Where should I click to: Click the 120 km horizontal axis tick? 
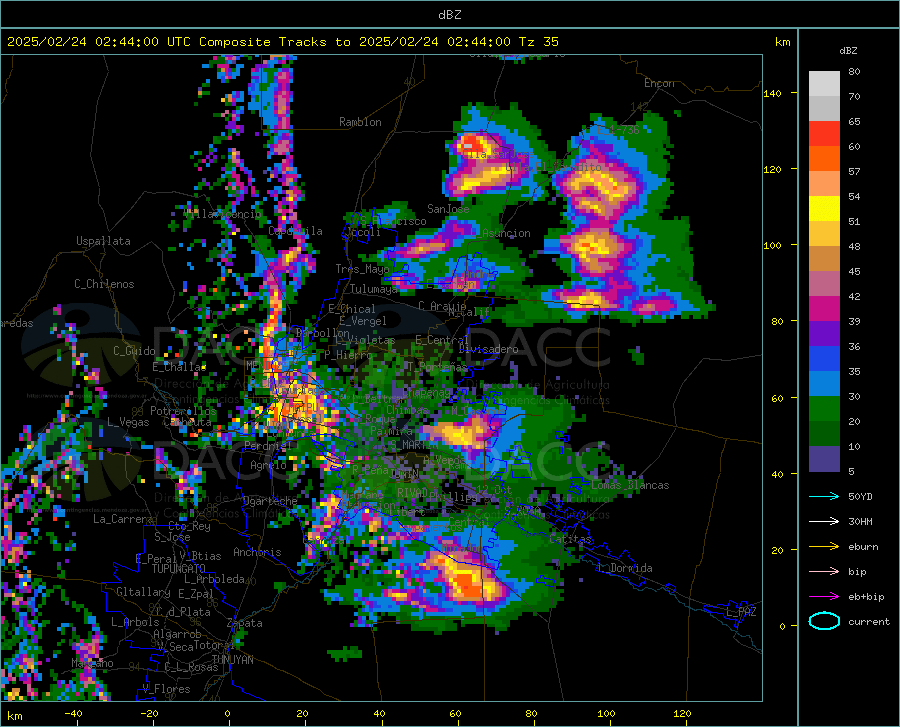[682, 714]
